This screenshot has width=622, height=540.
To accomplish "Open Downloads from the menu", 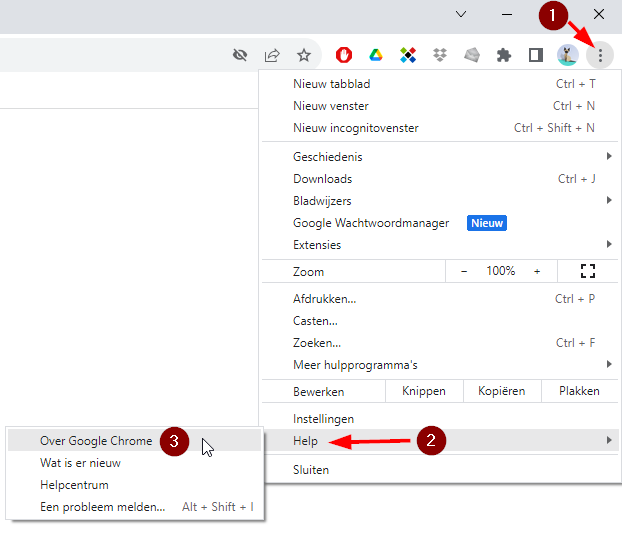I will tap(440, 179).
